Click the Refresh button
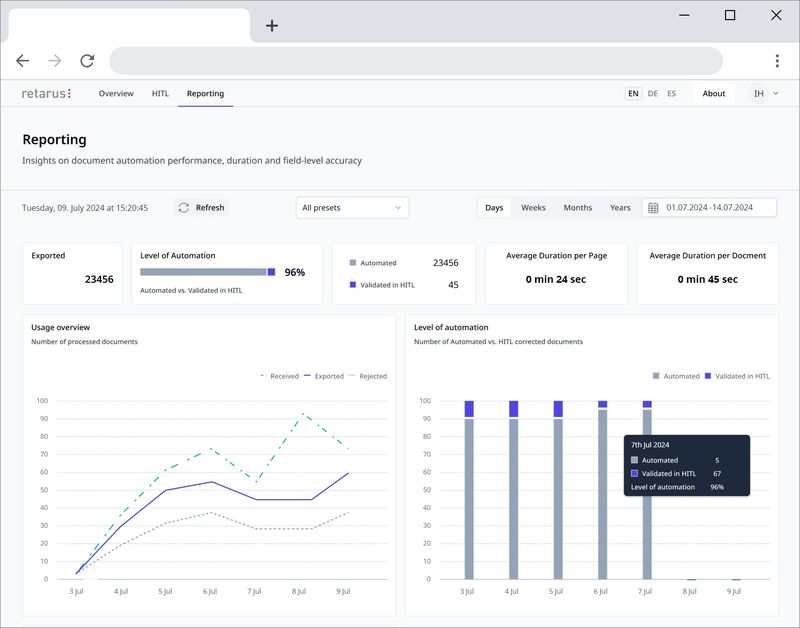 (x=202, y=208)
